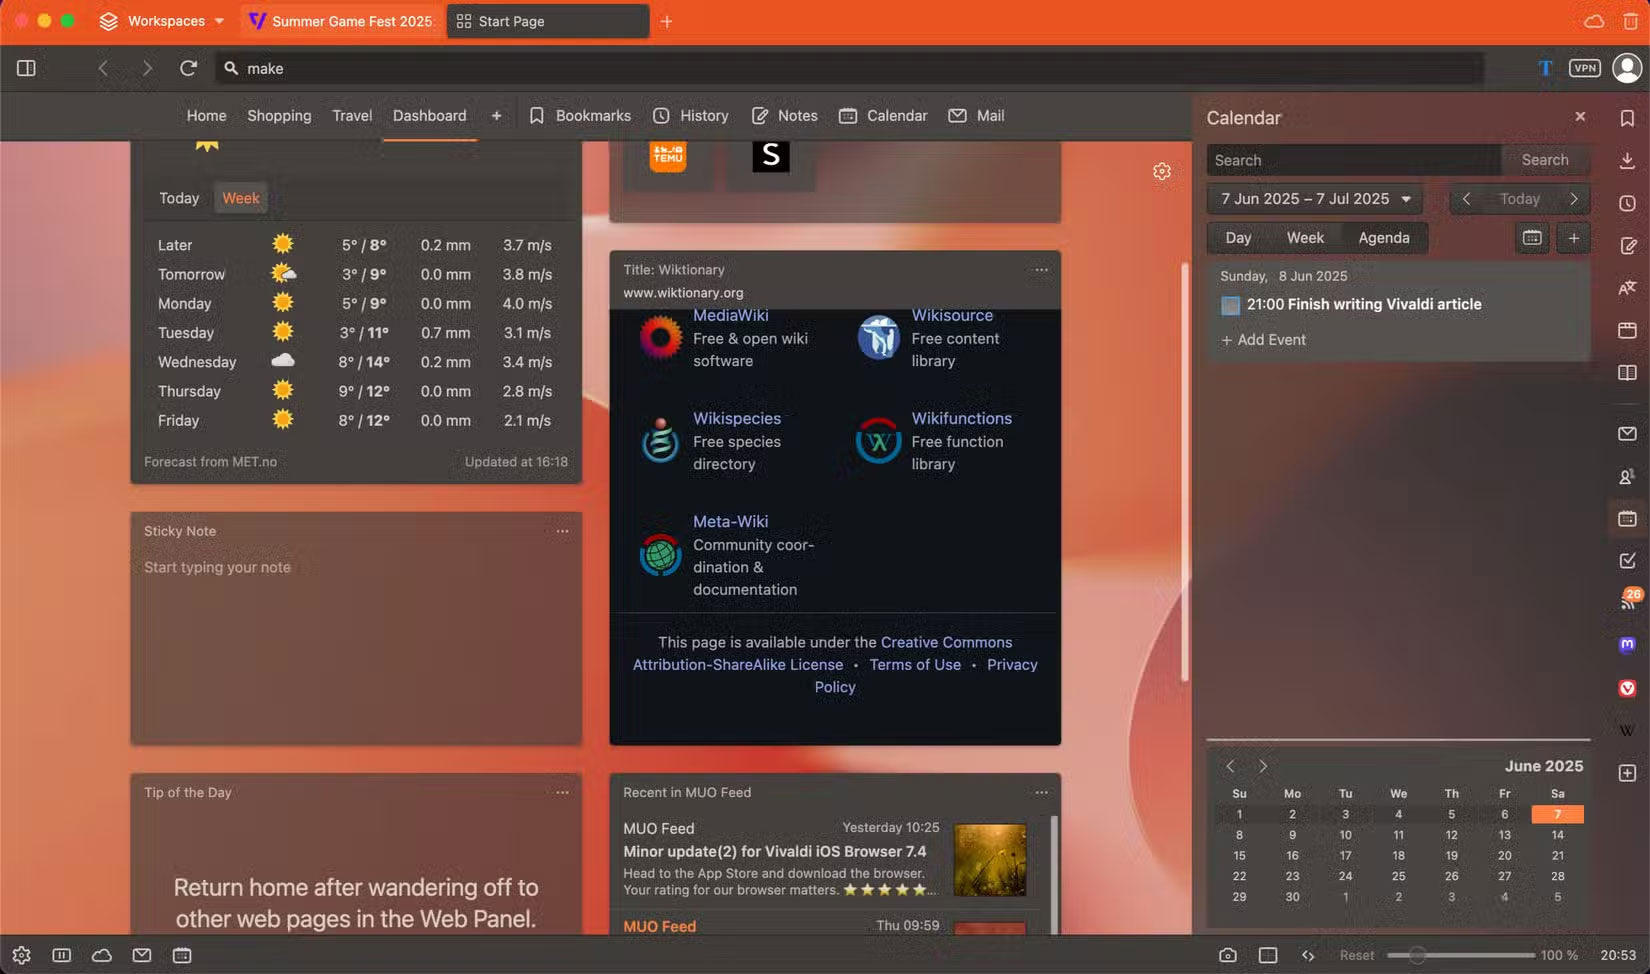Open Calendar from start page navigation

[883, 116]
